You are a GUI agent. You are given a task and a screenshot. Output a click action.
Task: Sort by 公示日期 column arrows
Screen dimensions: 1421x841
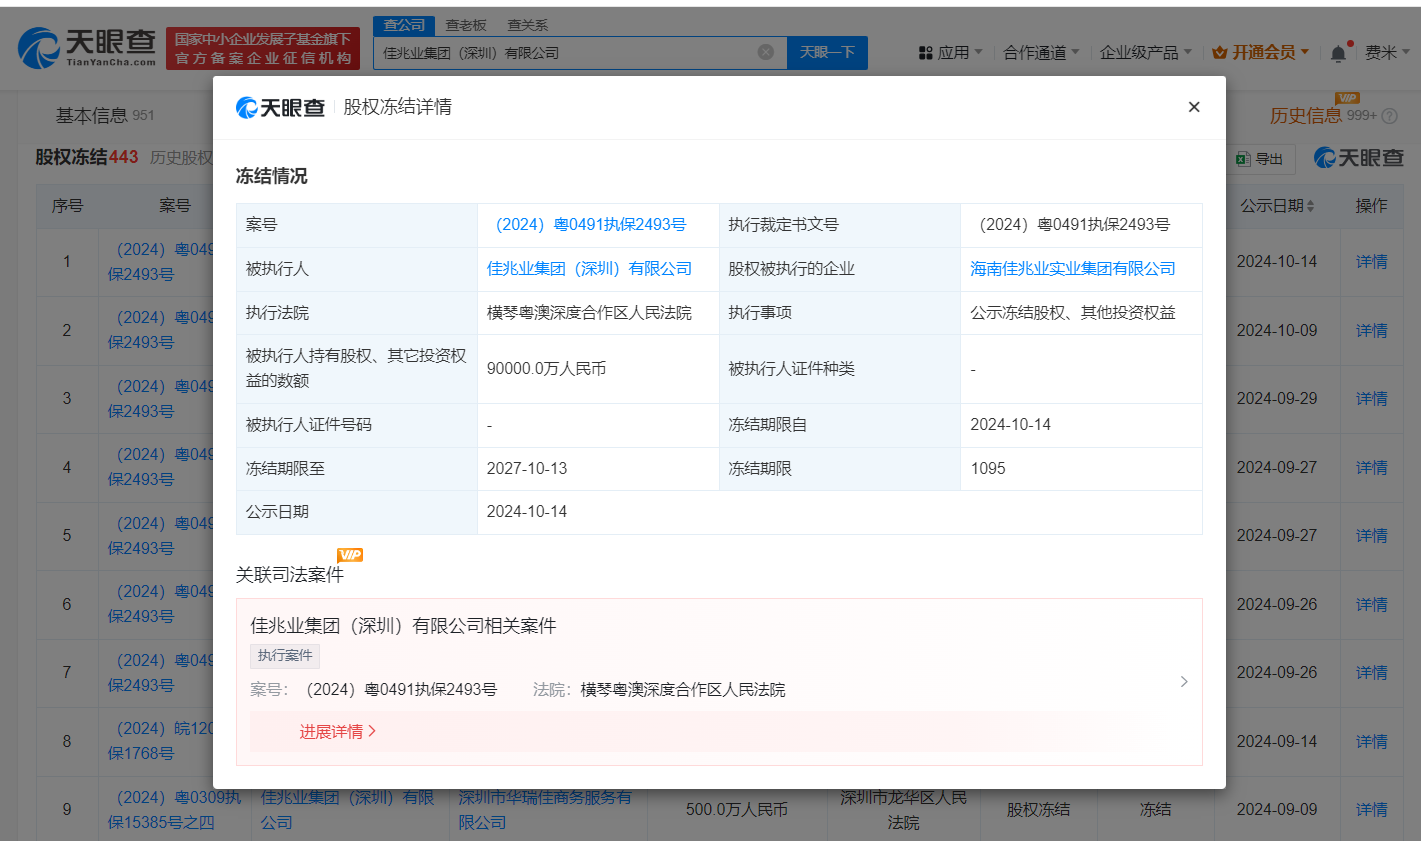click(x=1310, y=206)
